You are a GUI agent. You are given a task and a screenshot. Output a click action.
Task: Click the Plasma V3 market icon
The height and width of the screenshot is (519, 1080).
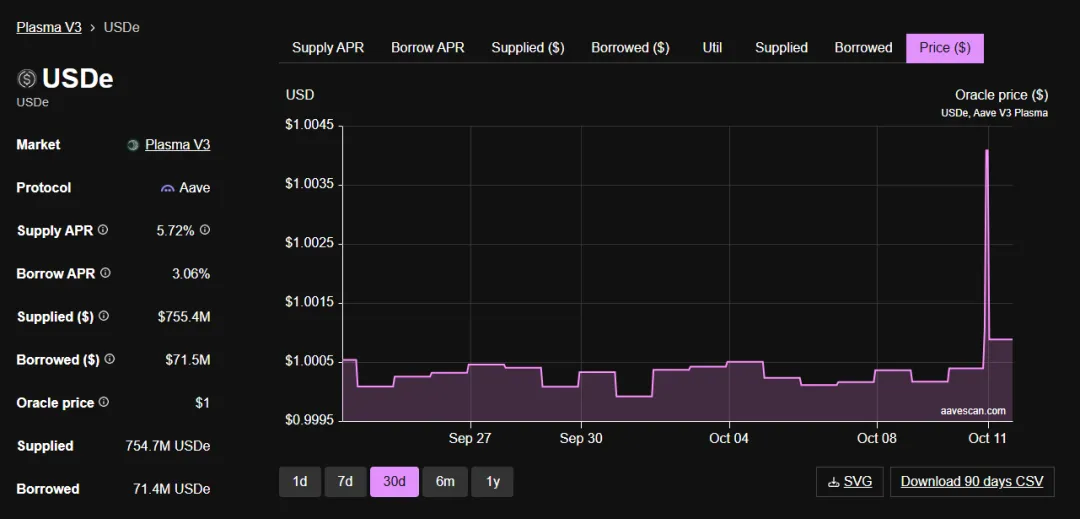click(133, 145)
